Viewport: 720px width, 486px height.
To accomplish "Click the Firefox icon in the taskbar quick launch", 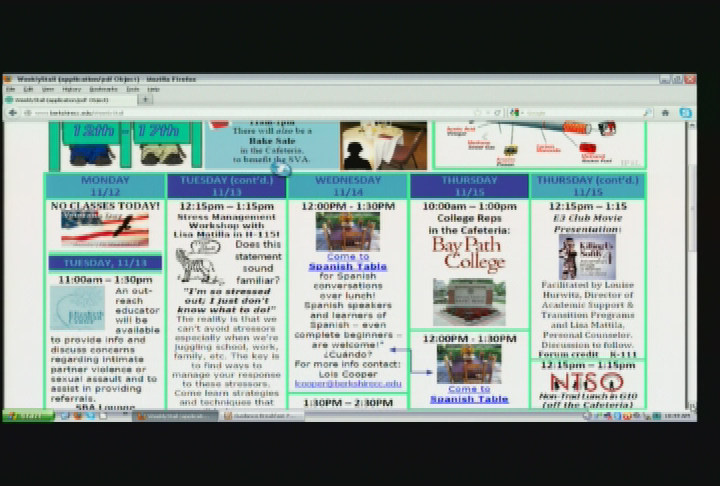I will [x=78, y=416].
